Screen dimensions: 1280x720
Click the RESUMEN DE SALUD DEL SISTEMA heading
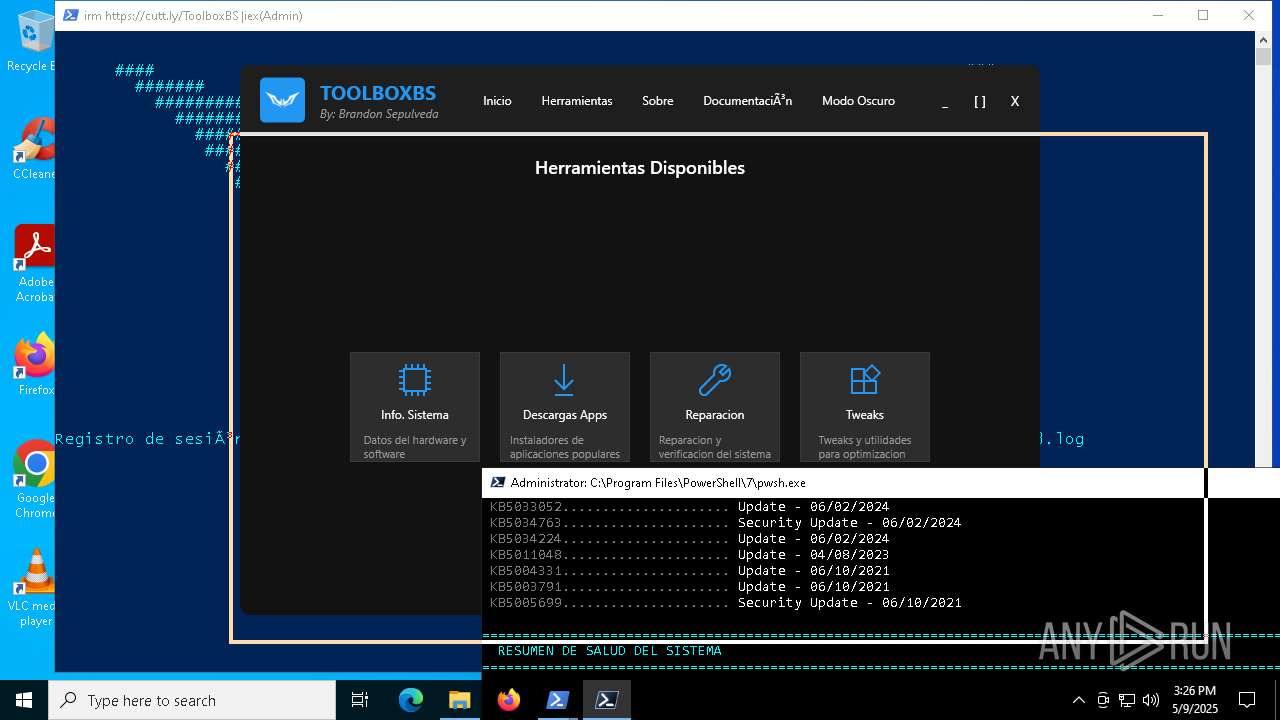coord(609,651)
